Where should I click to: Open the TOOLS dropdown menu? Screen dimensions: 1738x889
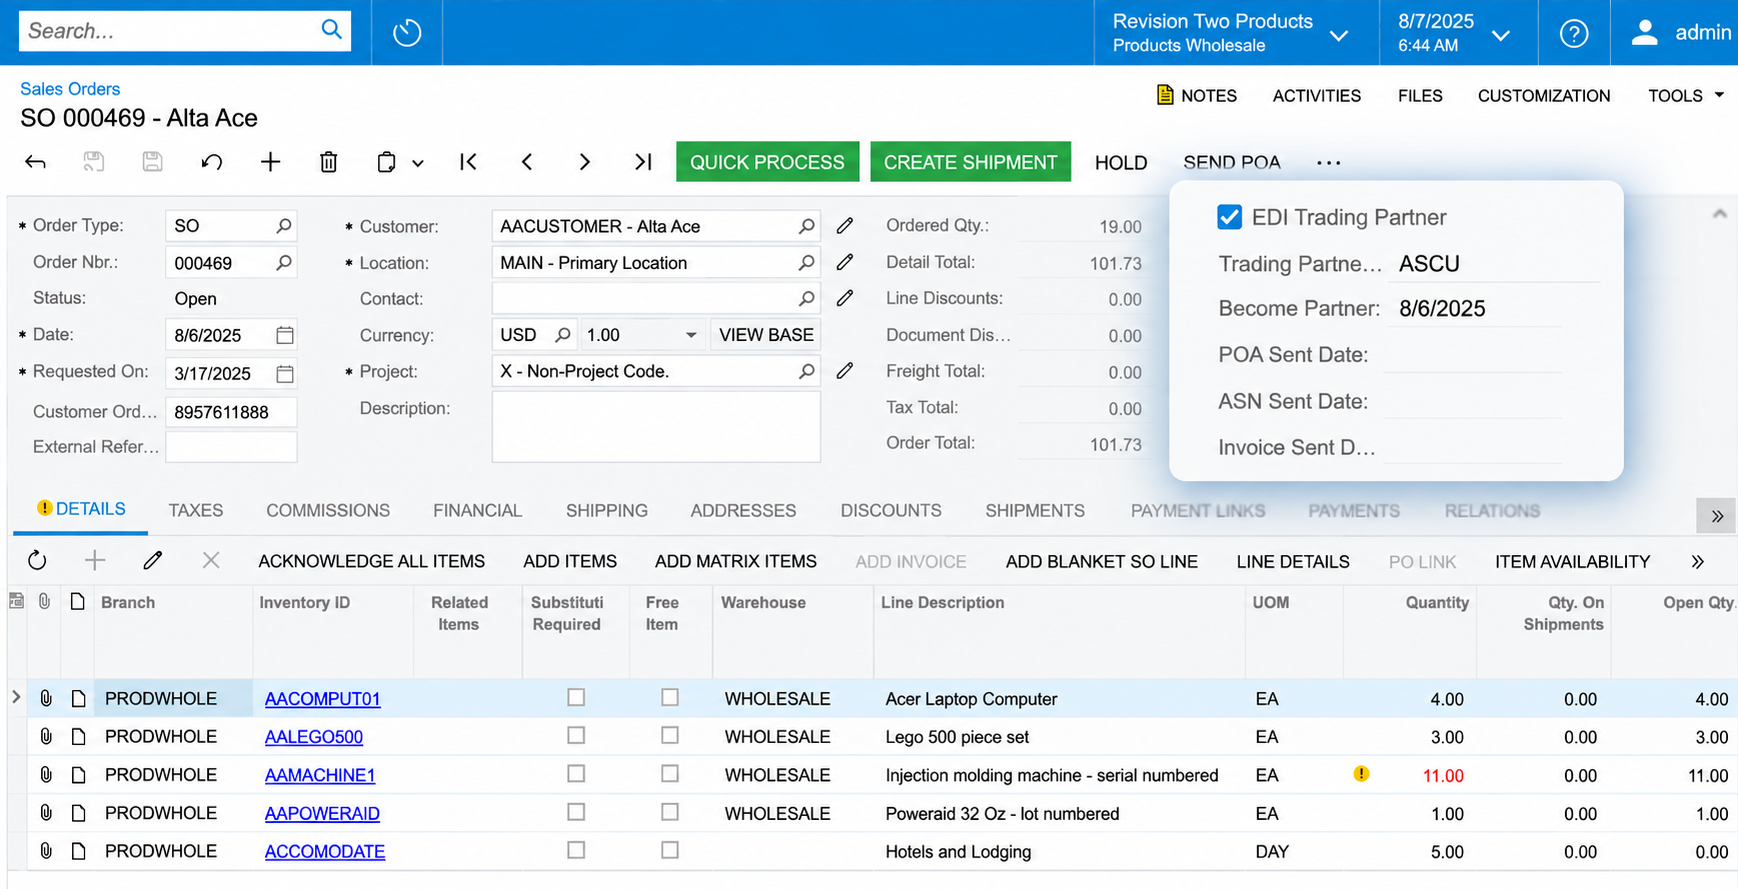[1686, 96]
